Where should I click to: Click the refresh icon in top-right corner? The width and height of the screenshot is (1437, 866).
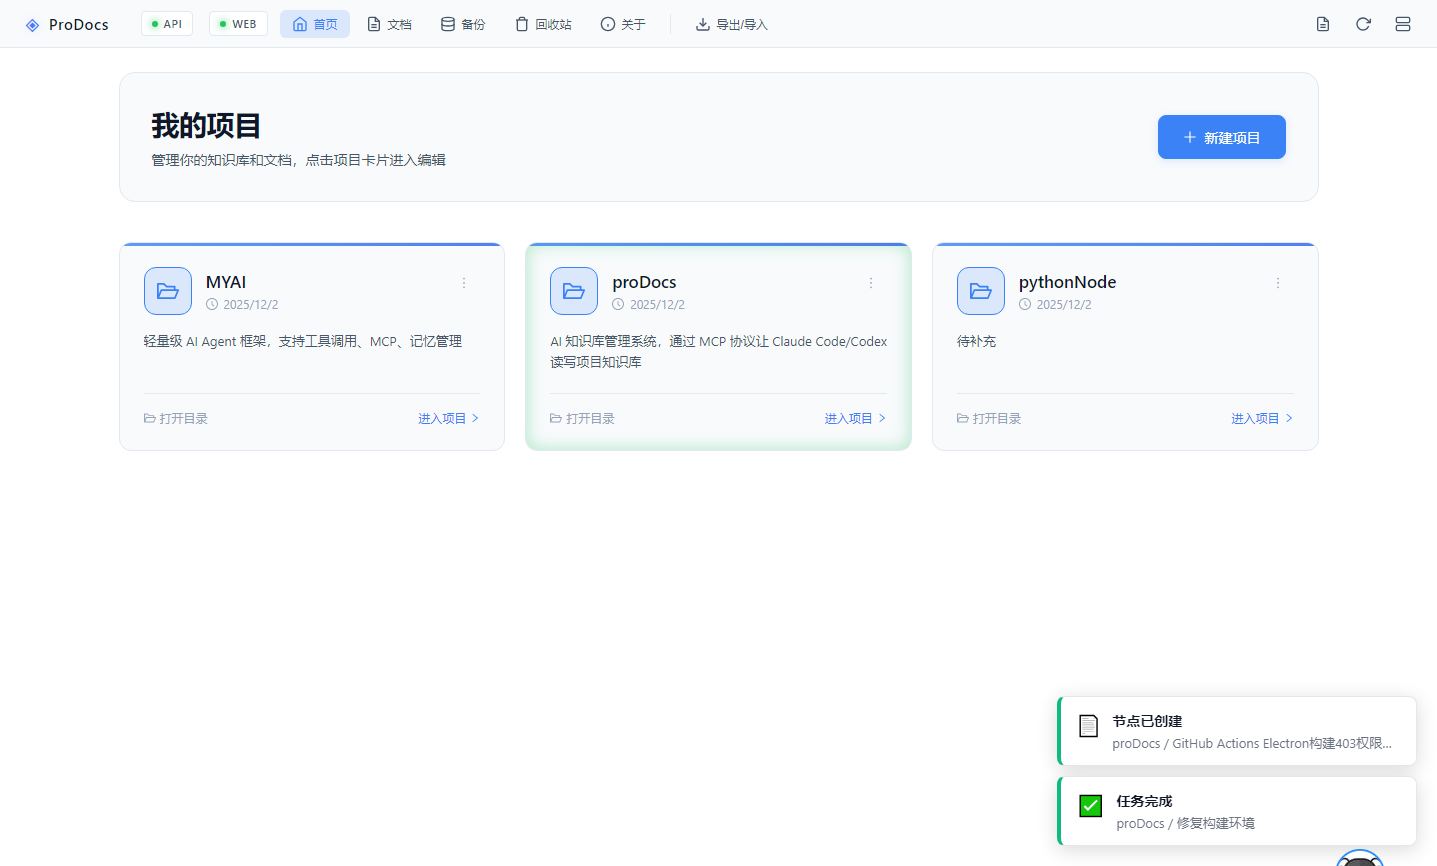pyautogui.click(x=1363, y=24)
